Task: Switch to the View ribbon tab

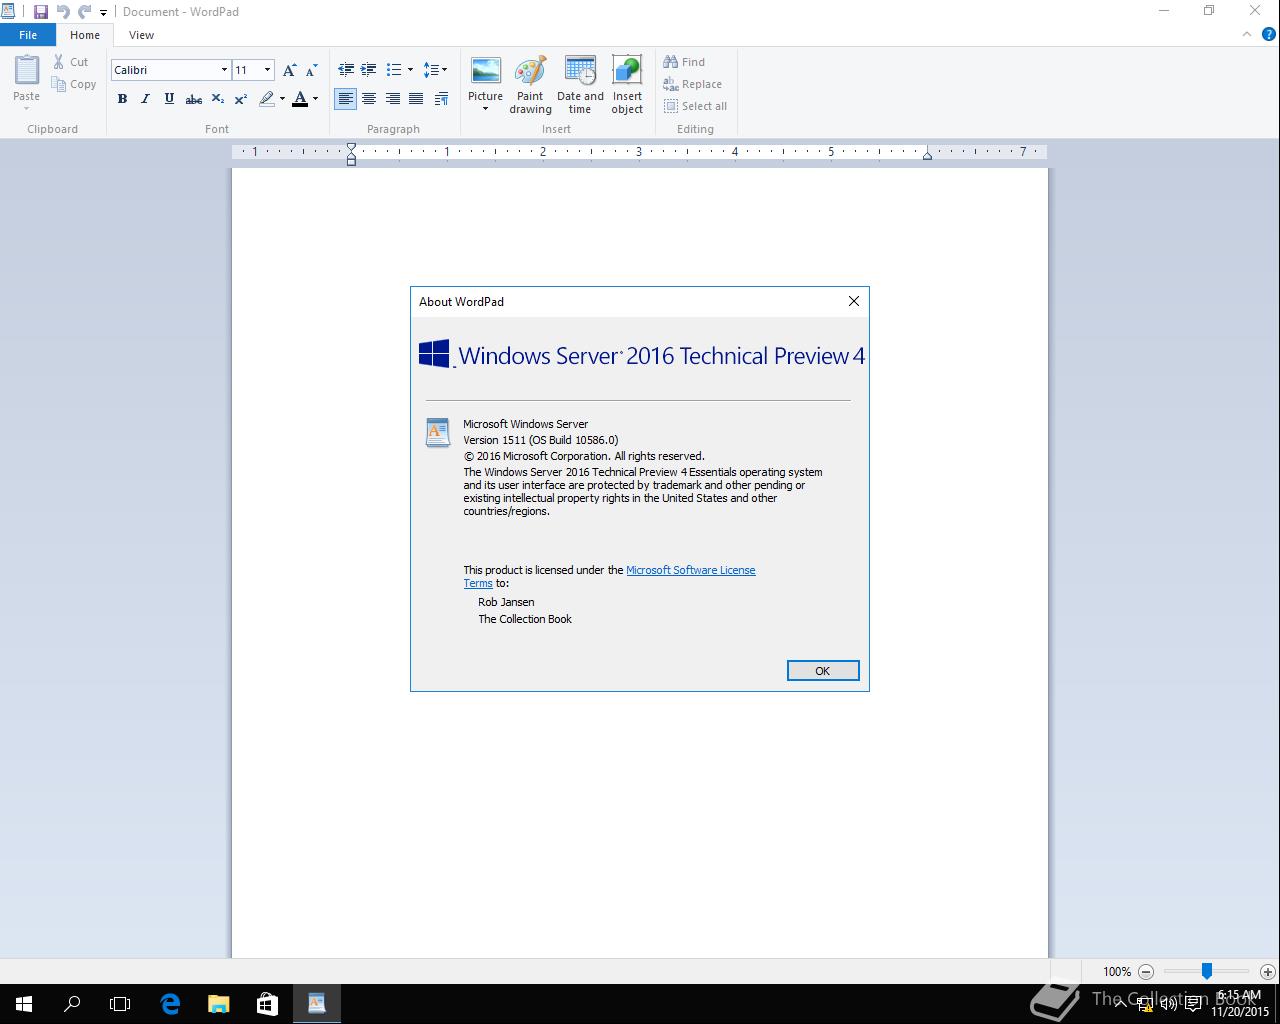Action: [x=141, y=35]
